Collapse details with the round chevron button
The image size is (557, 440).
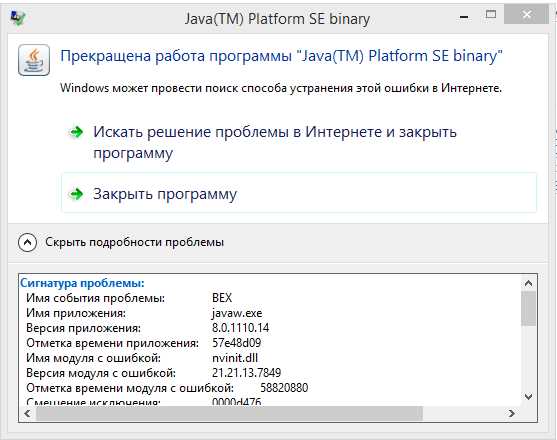(27, 243)
